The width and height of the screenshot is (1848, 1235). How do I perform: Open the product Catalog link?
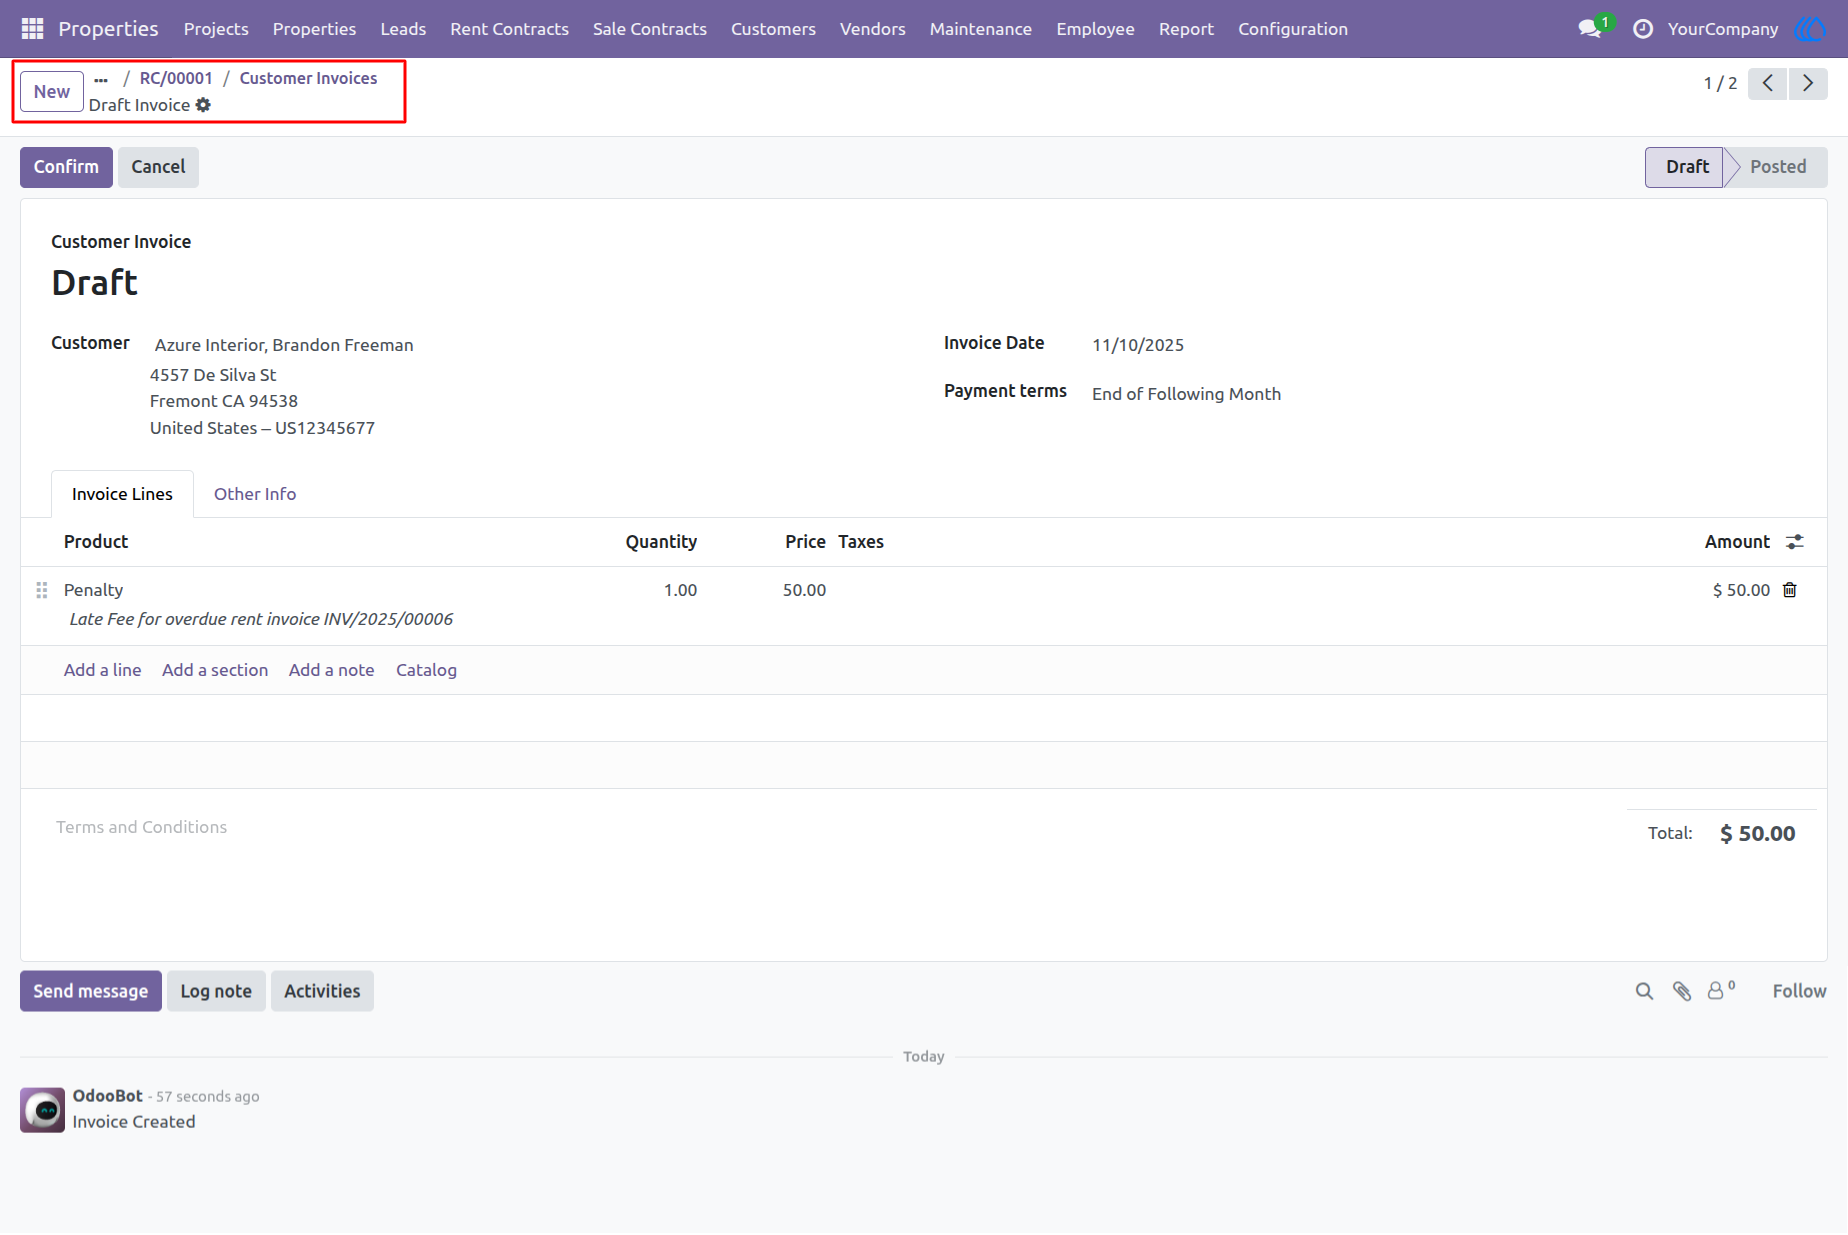426,670
